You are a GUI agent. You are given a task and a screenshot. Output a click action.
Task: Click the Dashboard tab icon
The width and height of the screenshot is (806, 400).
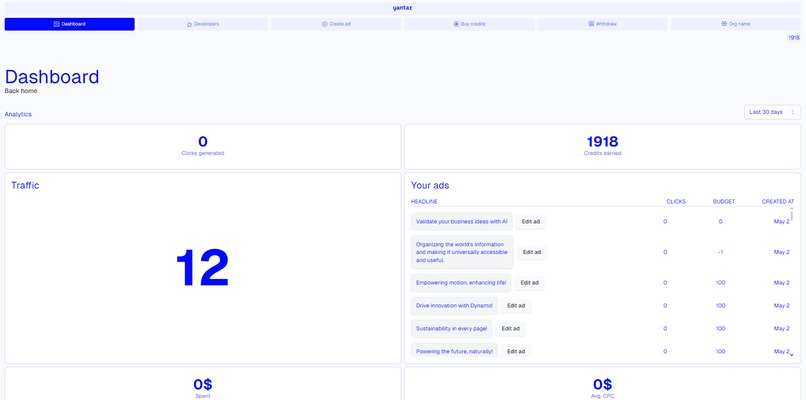57,24
